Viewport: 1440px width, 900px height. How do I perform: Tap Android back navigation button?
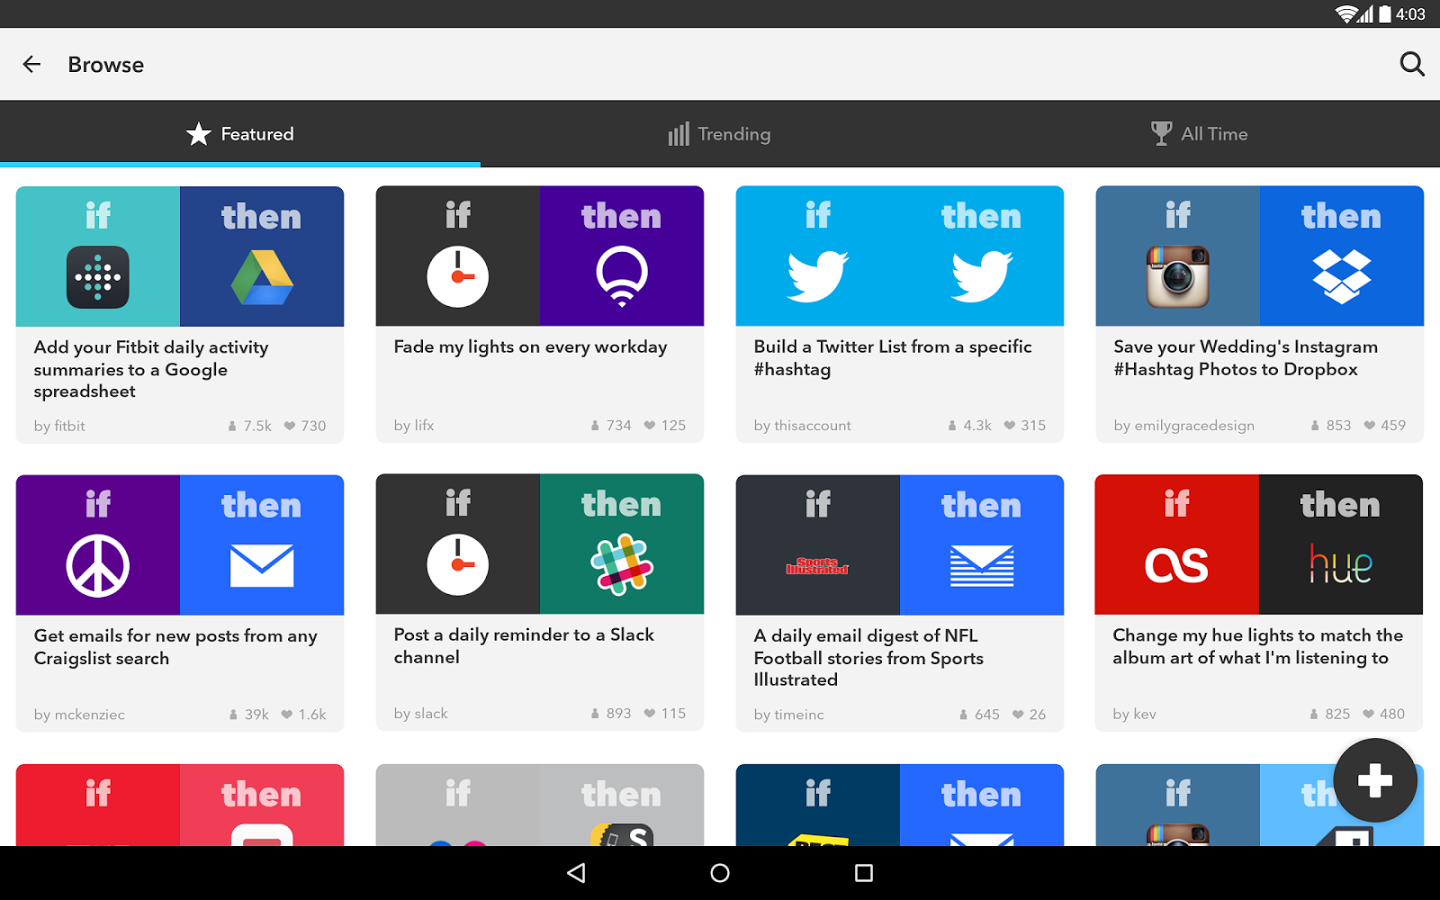[576, 873]
